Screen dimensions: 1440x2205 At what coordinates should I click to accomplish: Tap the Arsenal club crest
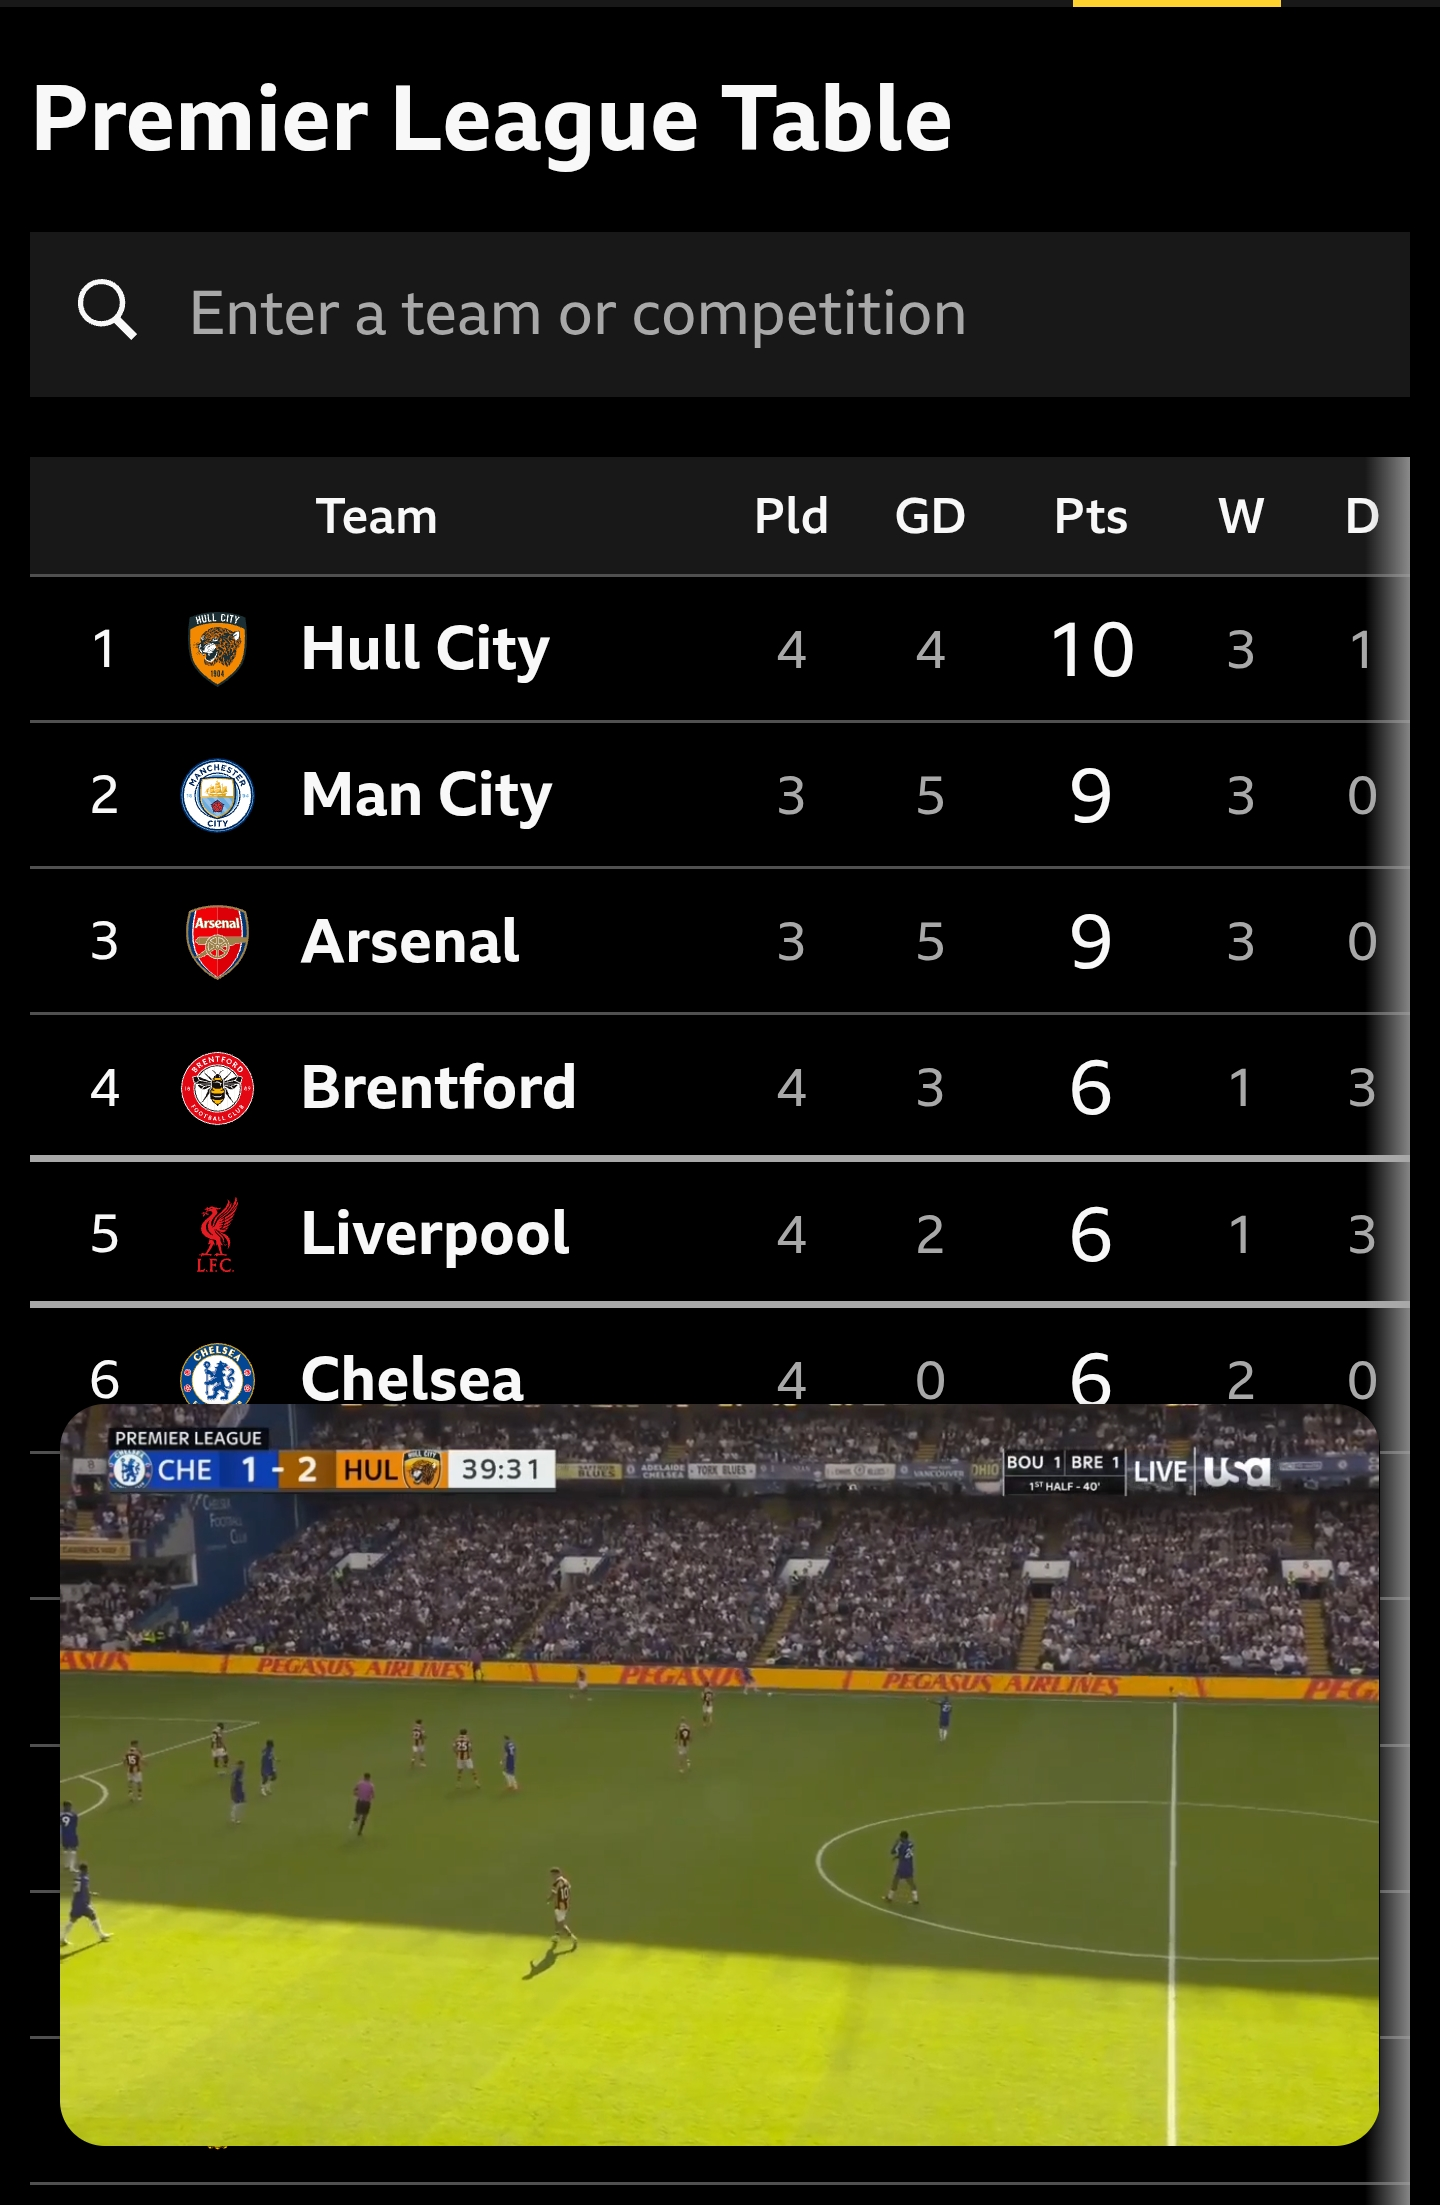217,942
